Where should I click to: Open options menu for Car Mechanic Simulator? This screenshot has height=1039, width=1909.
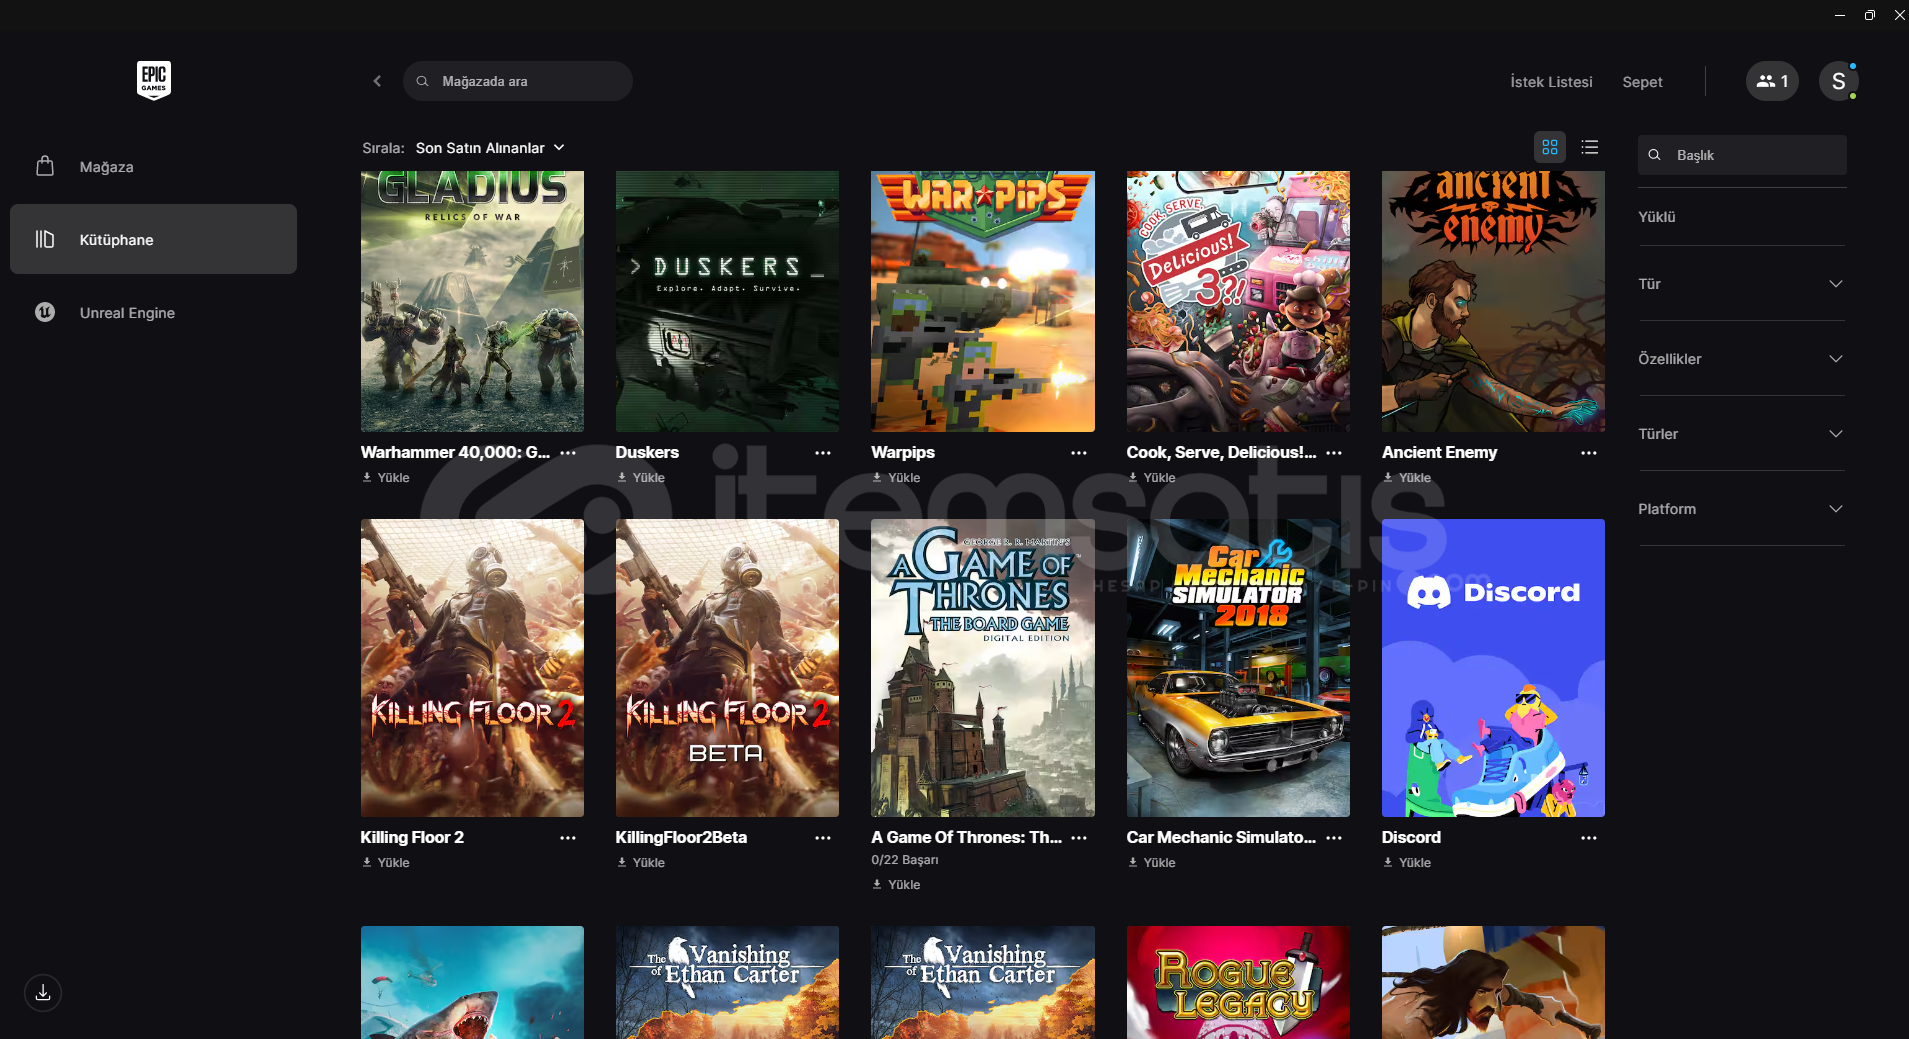pyautogui.click(x=1334, y=838)
